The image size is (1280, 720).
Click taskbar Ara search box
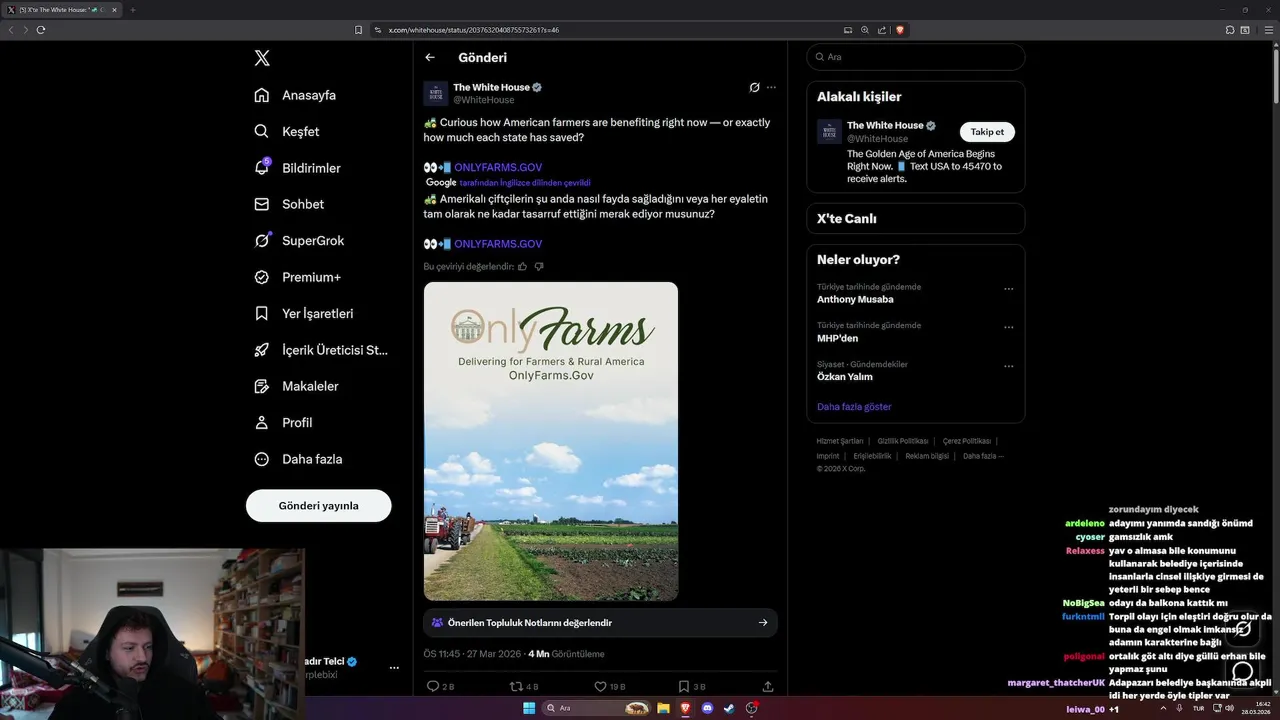(x=597, y=708)
